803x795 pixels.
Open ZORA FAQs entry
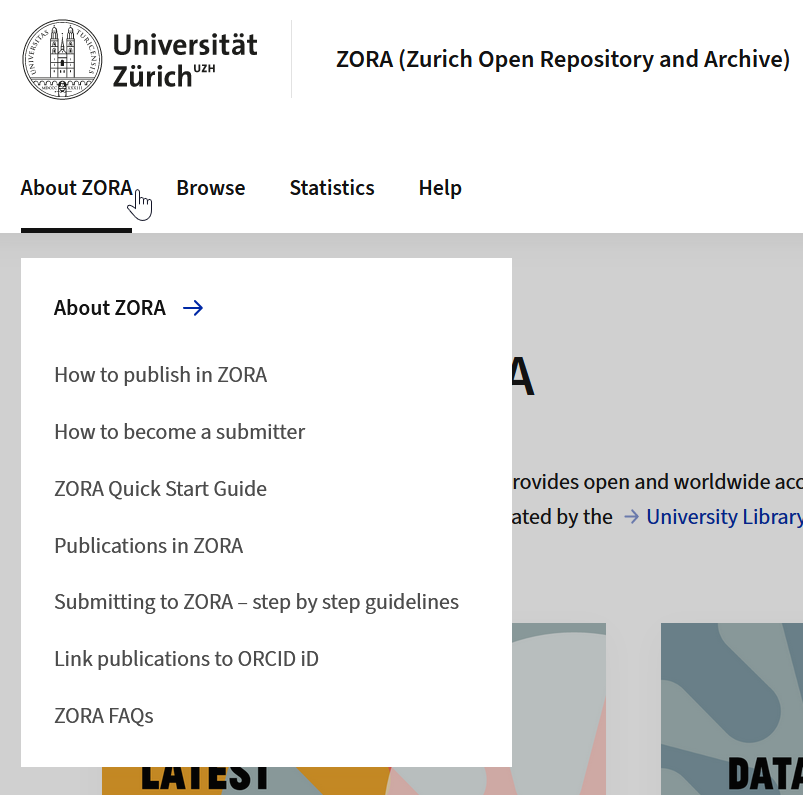[x=104, y=716]
